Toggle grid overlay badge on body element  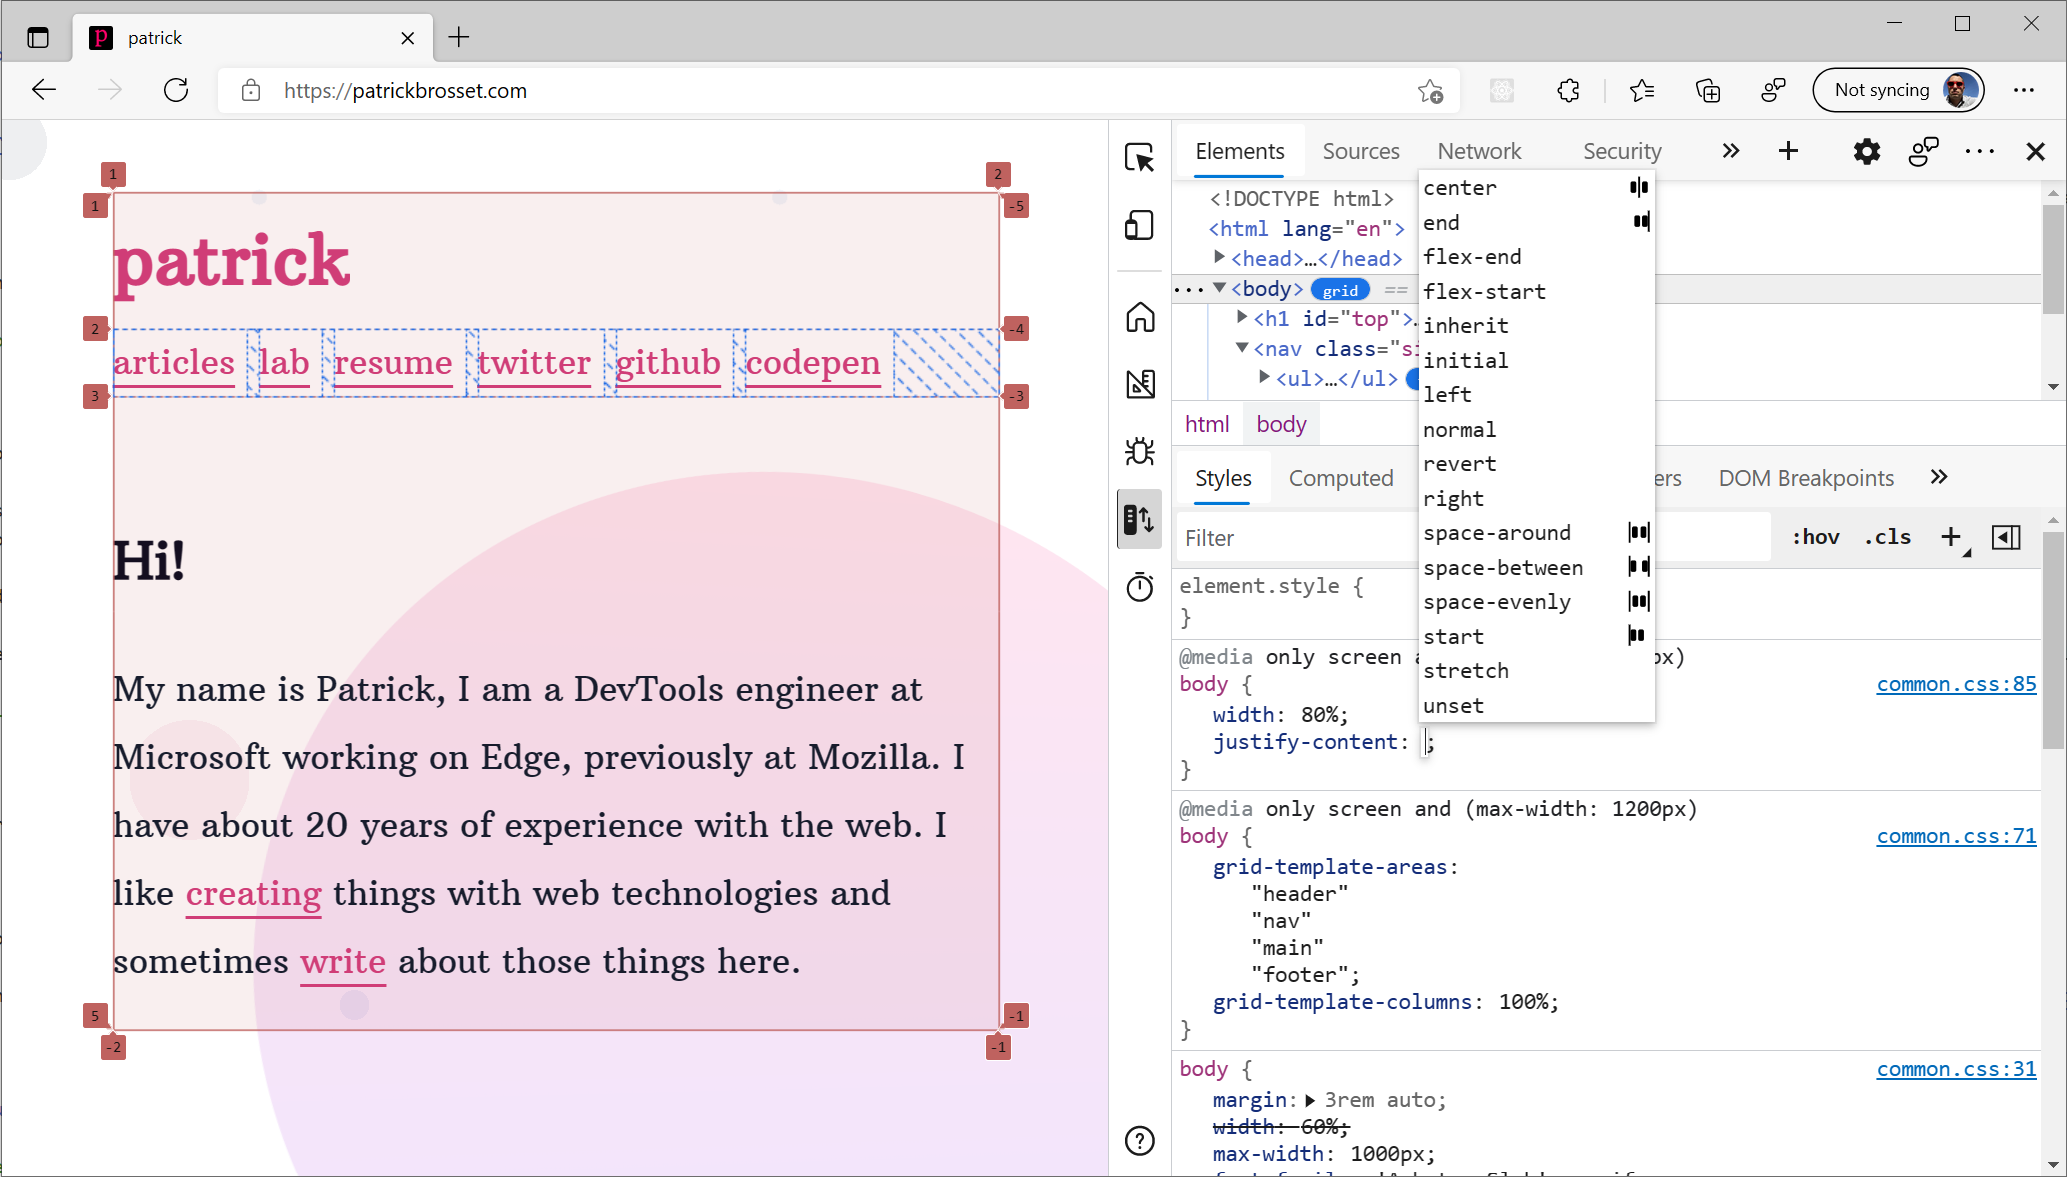tap(1340, 289)
